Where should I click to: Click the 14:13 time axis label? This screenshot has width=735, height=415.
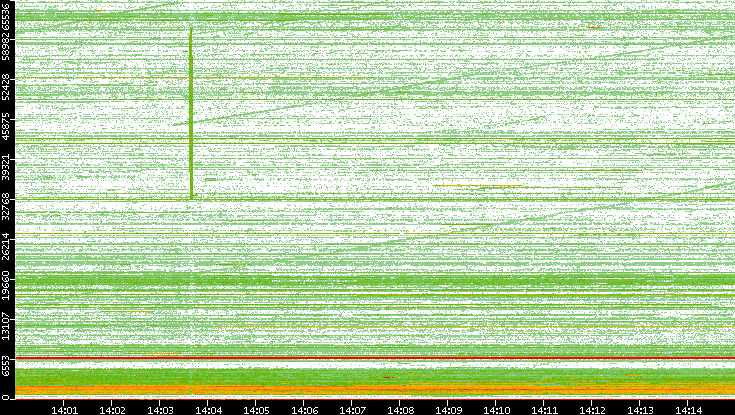(x=641, y=410)
